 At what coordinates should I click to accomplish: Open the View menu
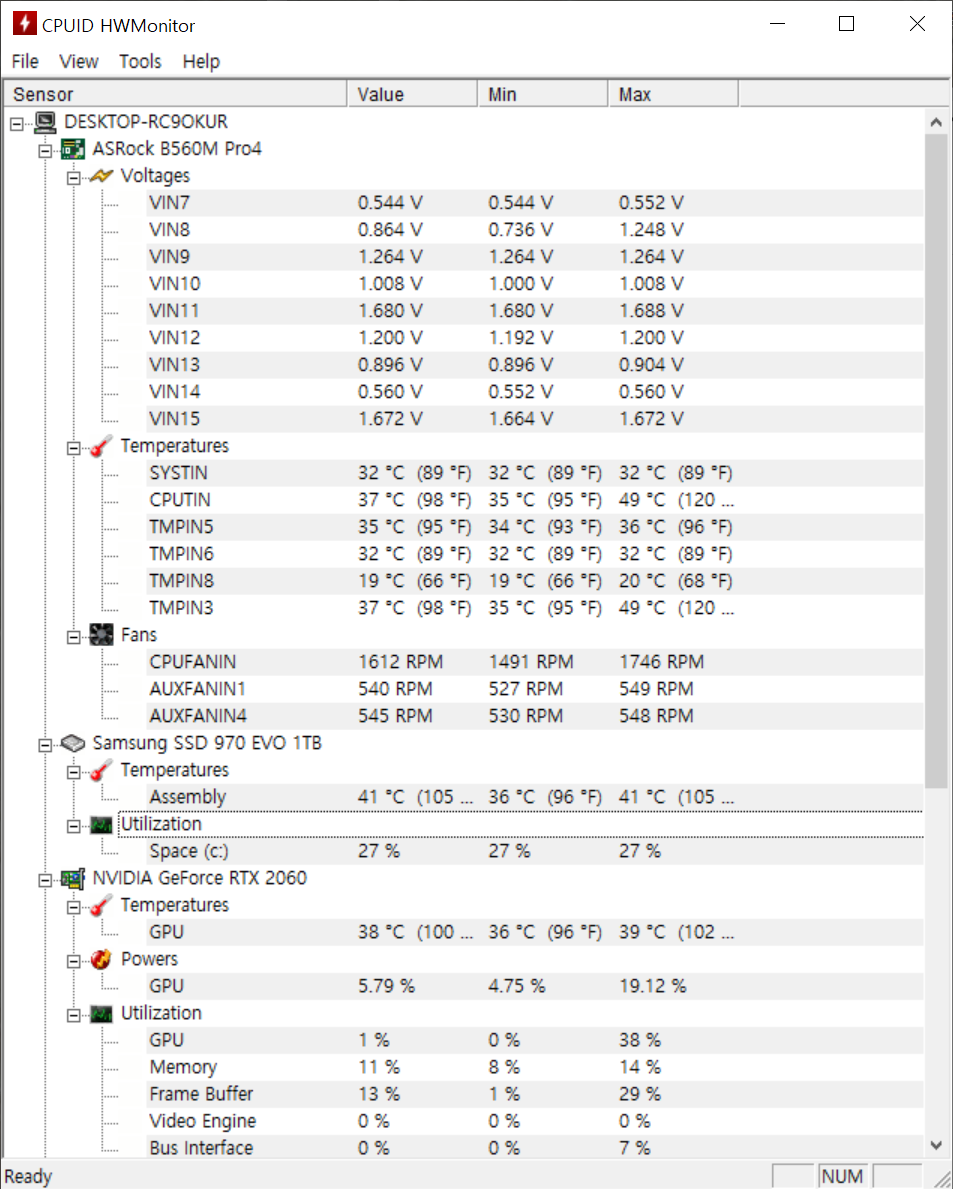79,61
